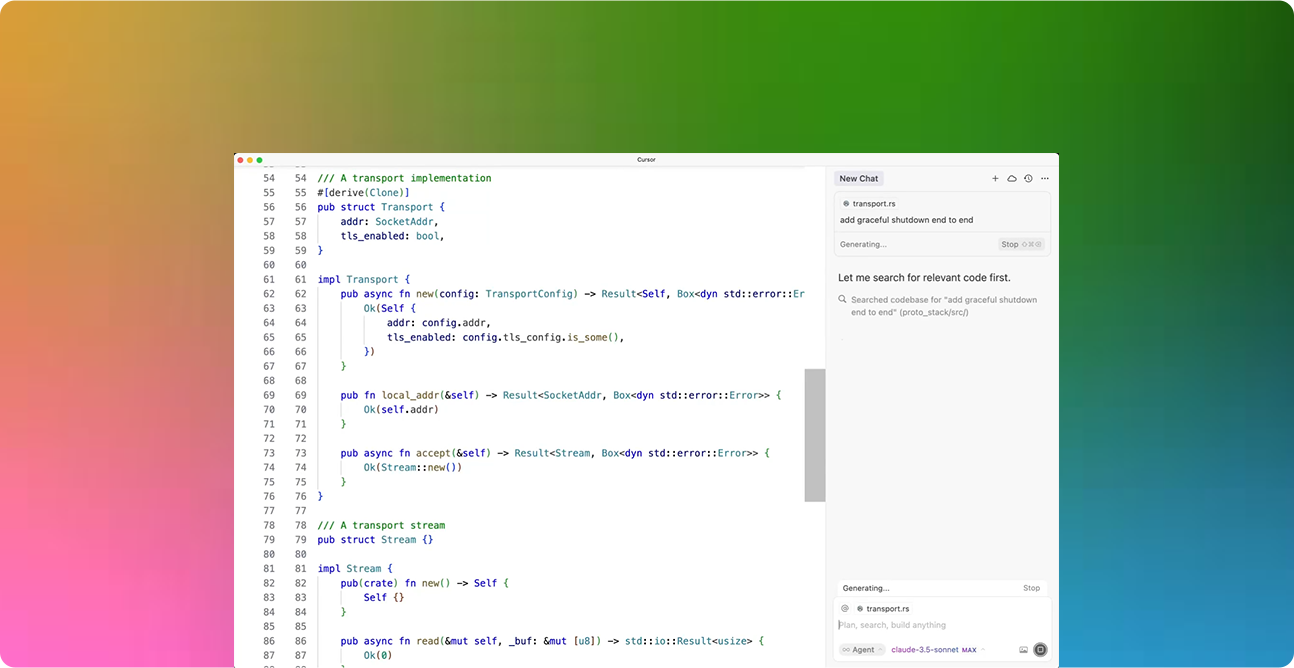Click 'tls_enabled: config.tls_config.is_some(),' line
The height and width of the screenshot is (668, 1294).
pyautogui.click(x=505, y=337)
